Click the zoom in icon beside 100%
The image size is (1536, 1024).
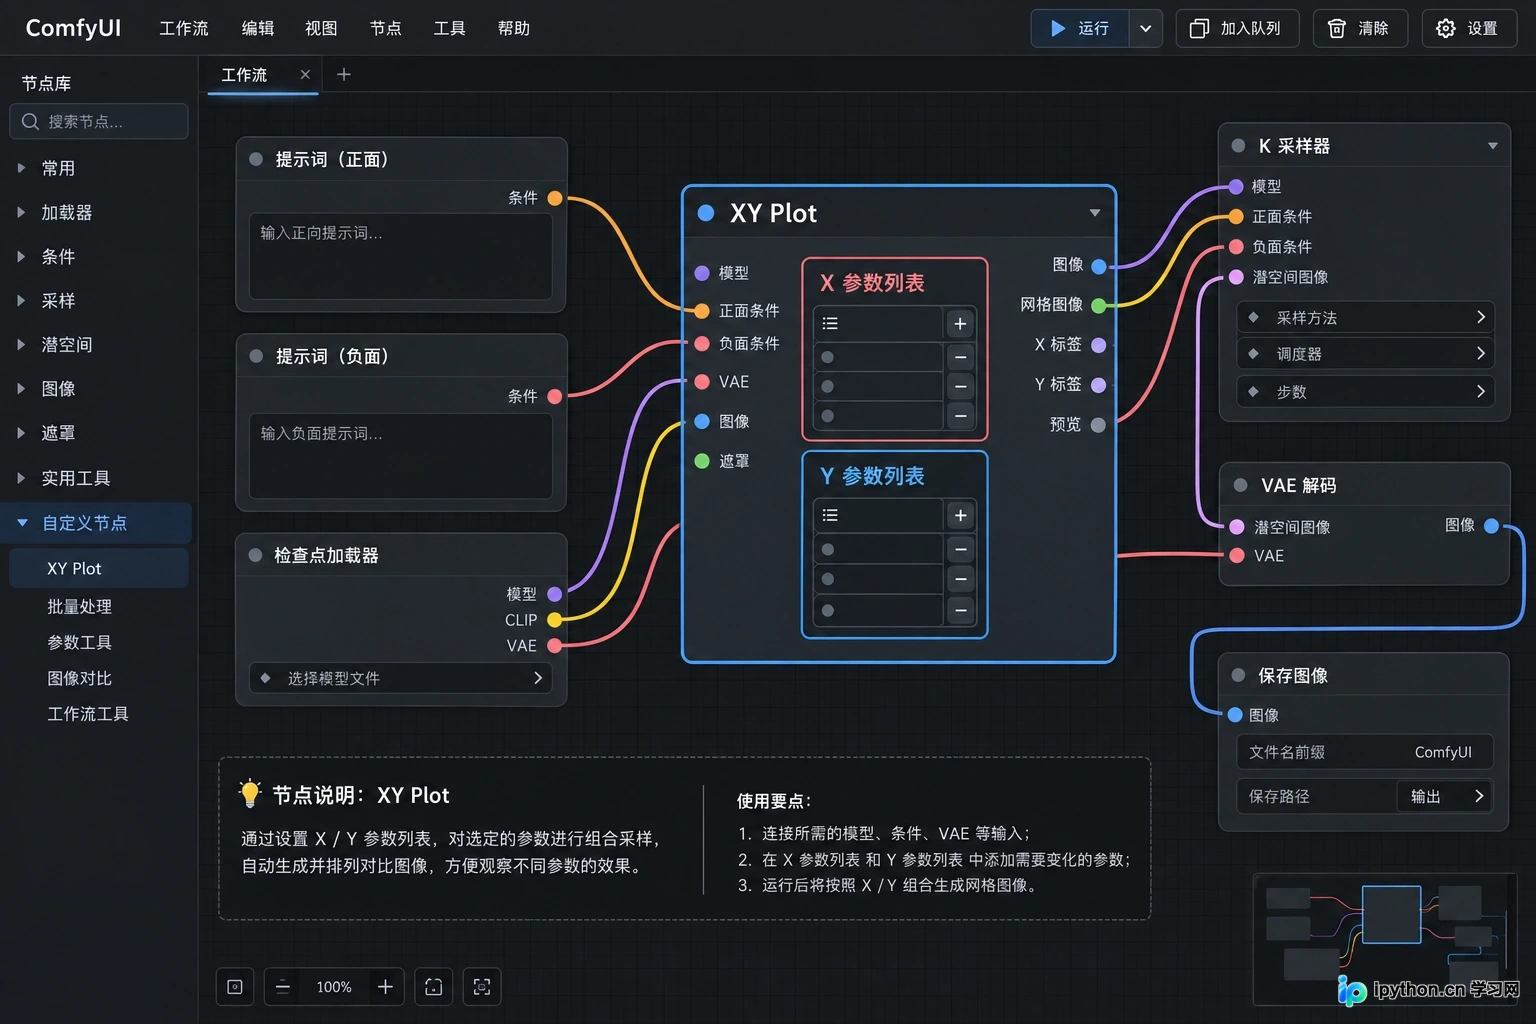point(385,987)
